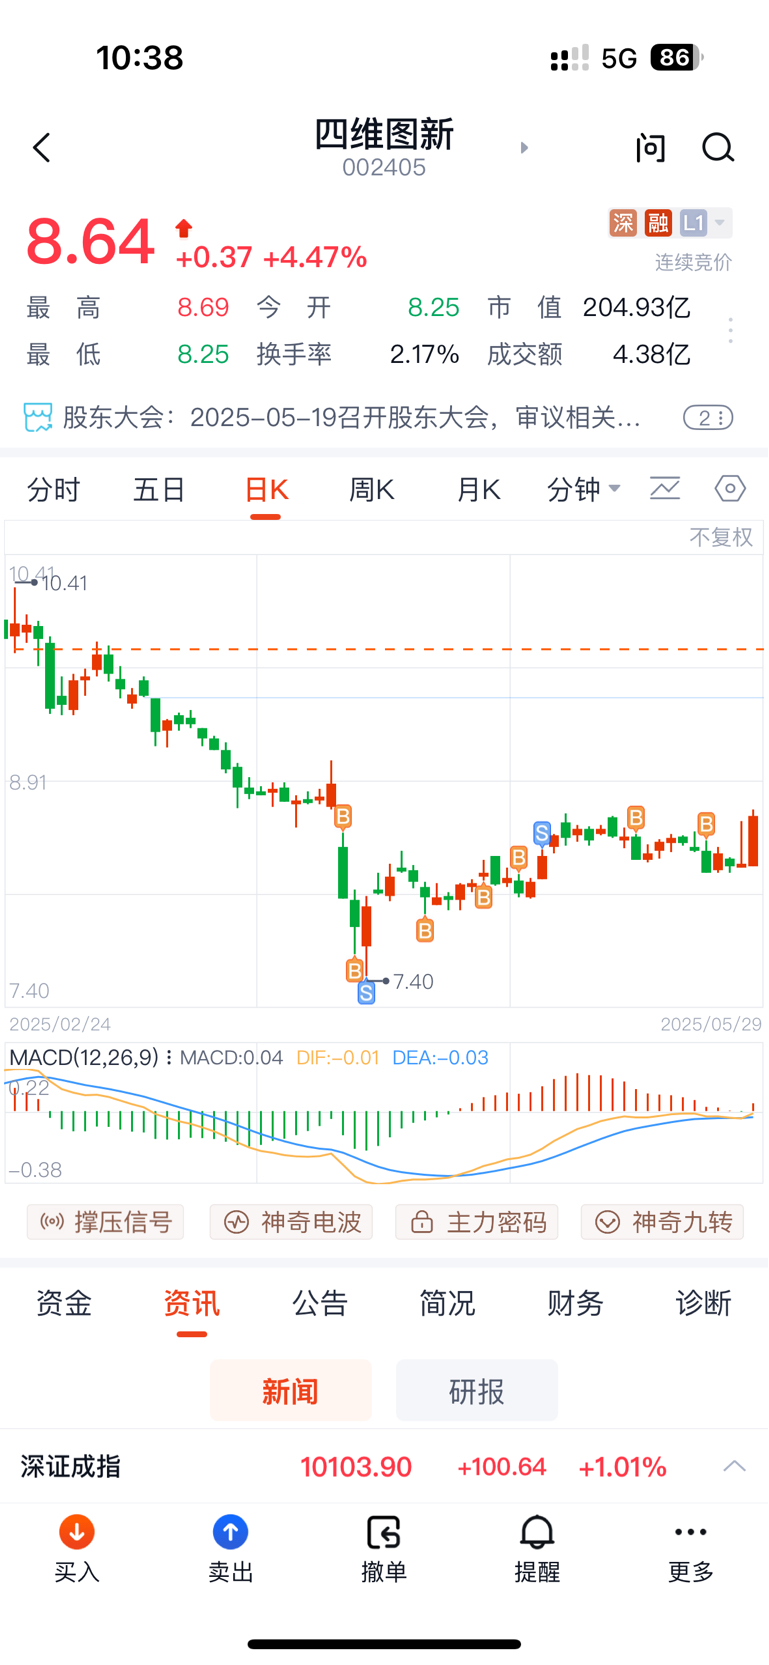The width and height of the screenshot is (769, 1665).
Task: Go back with the left arrow
Action: click(x=41, y=148)
